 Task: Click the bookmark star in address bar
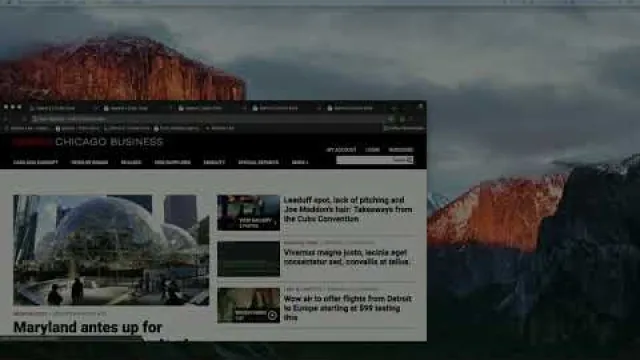pos(391,119)
